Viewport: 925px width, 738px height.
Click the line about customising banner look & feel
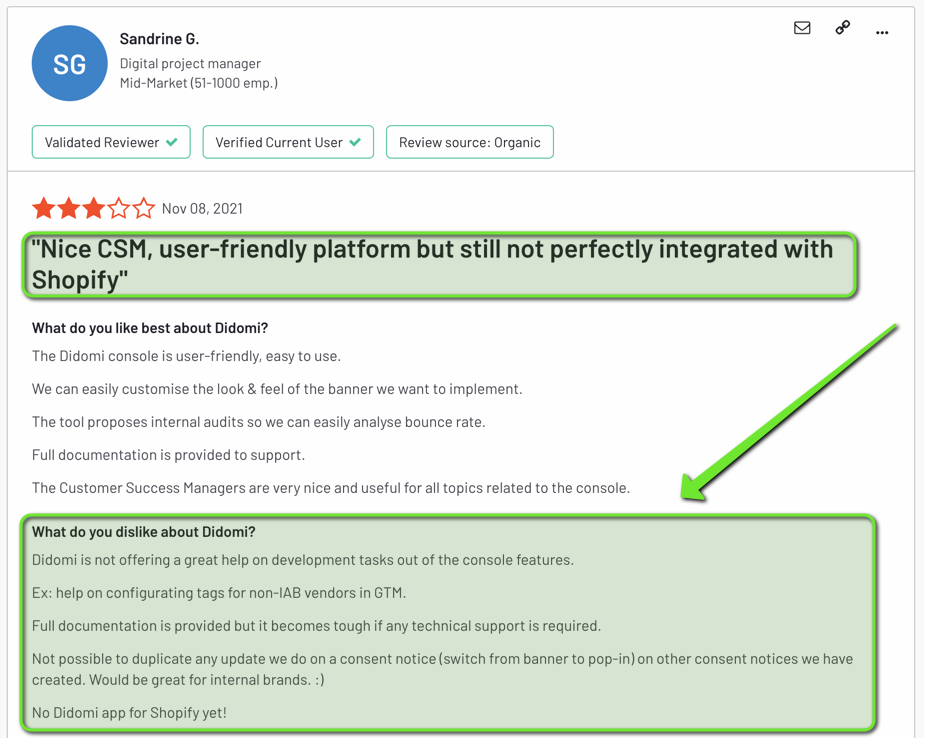click(277, 389)
